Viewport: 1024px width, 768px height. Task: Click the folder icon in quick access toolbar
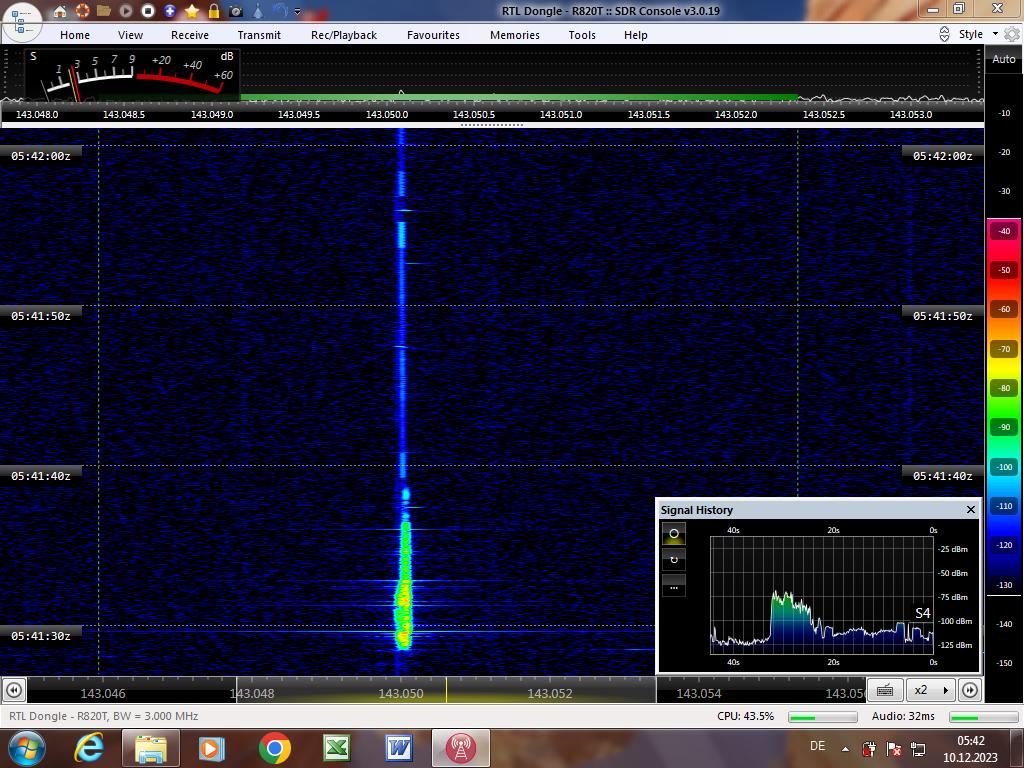pos(103,11)
